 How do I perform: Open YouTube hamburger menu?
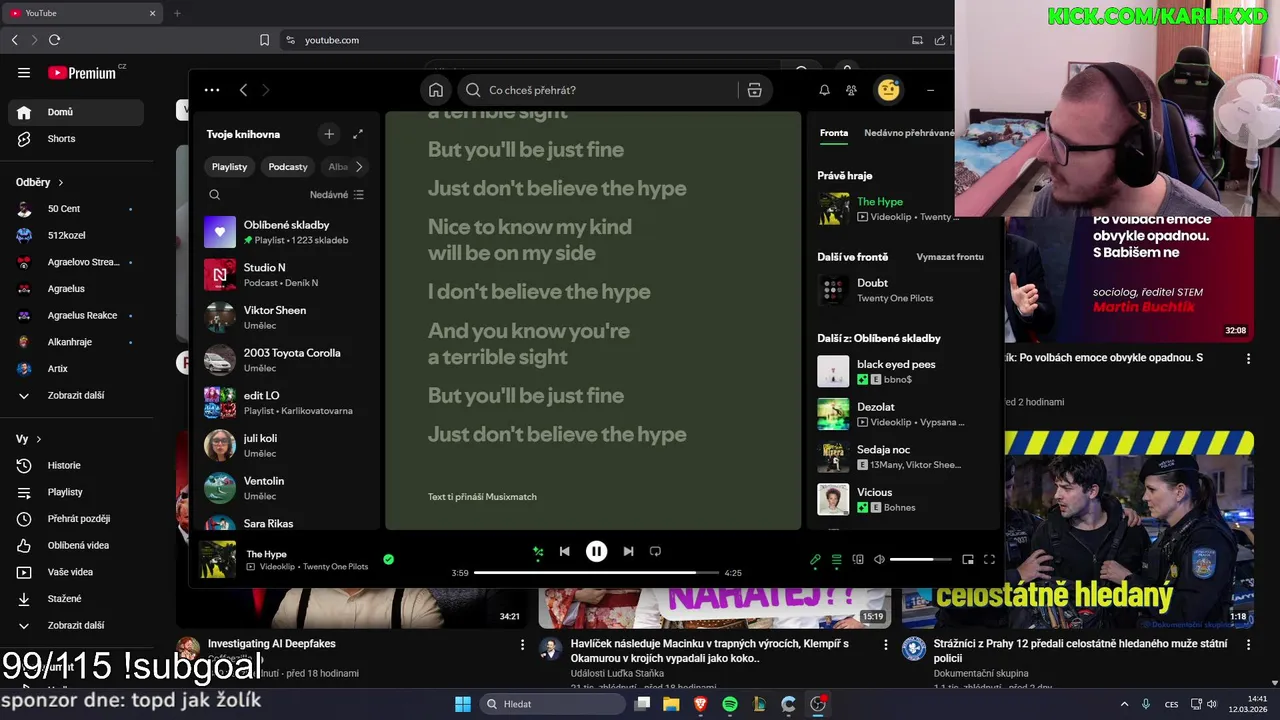[24, 72]
